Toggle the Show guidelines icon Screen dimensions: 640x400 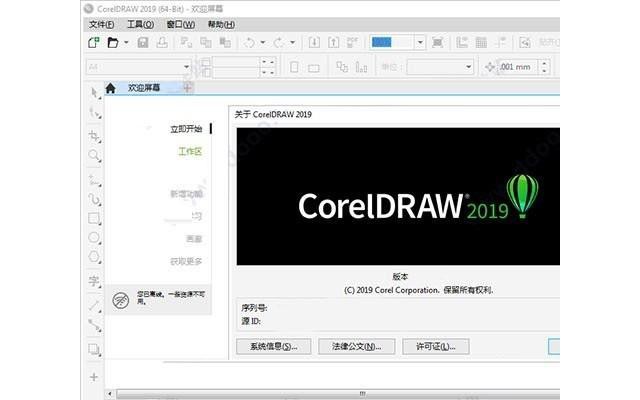pos(500,42)
